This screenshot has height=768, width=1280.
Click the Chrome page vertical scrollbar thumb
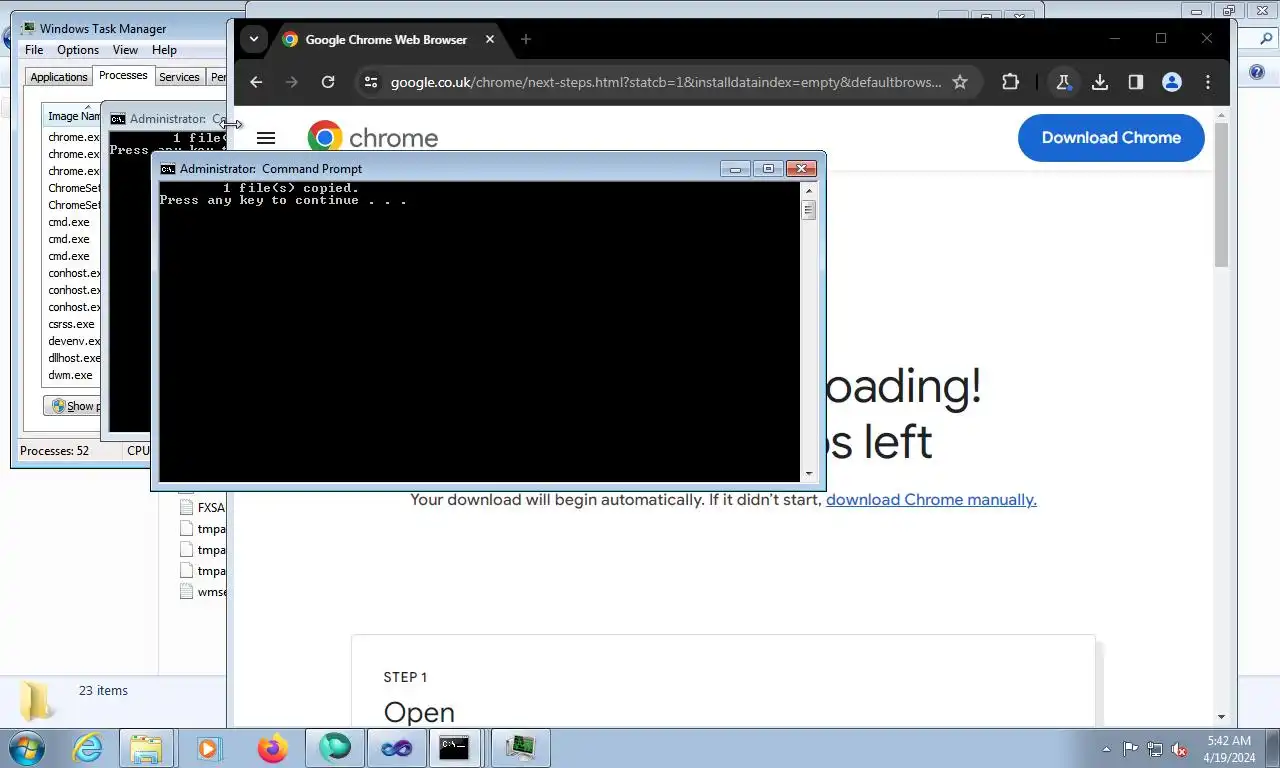coord(1221,195)
